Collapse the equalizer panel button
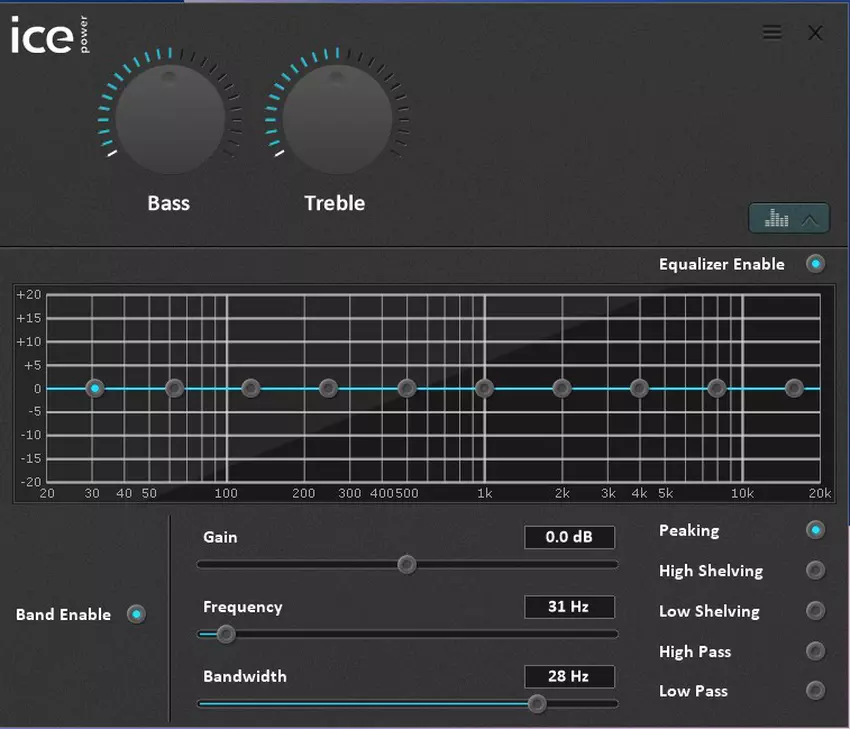 click(x=788, y=217)
